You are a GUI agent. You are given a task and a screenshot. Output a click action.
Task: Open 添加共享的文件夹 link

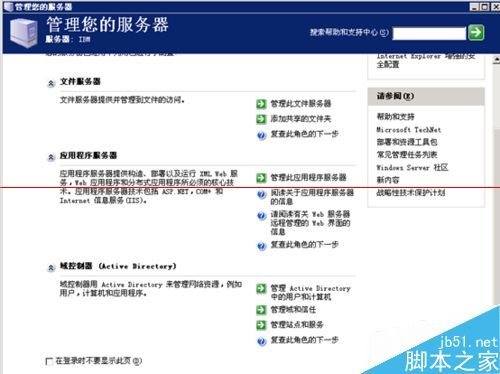pyautogui.click(x=301, y=119)
